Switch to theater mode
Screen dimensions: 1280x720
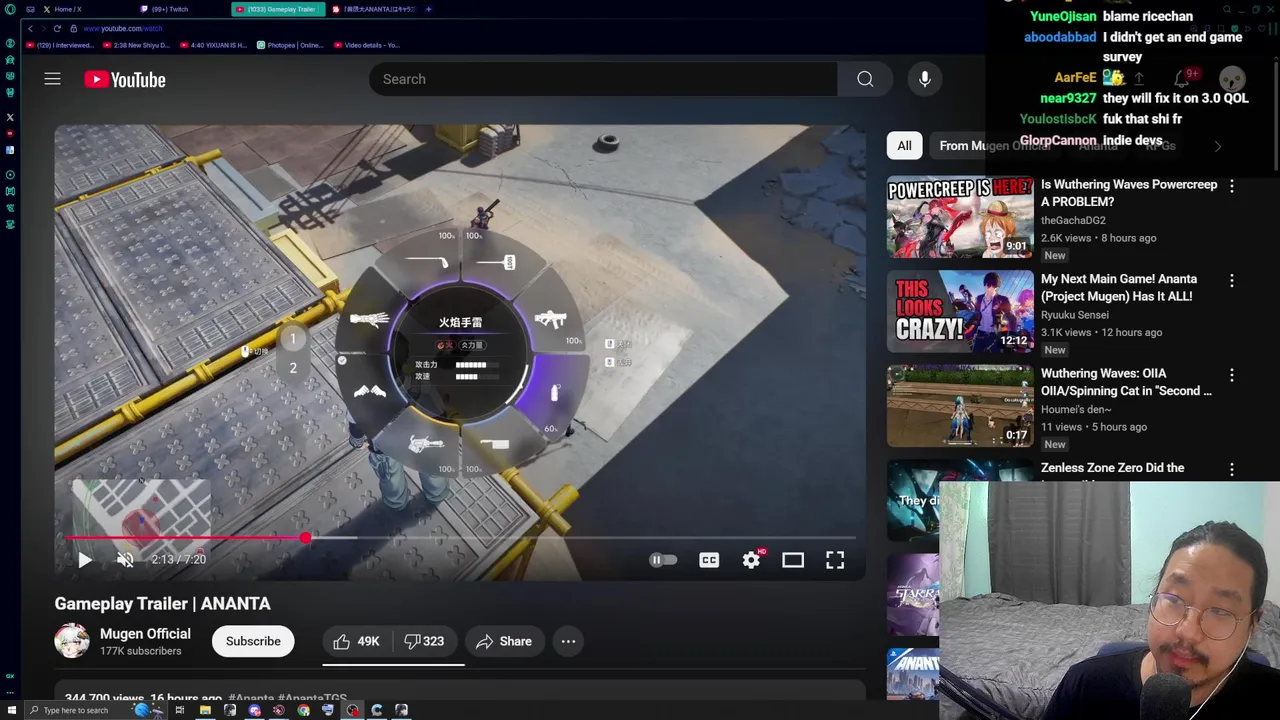(793, 560)
